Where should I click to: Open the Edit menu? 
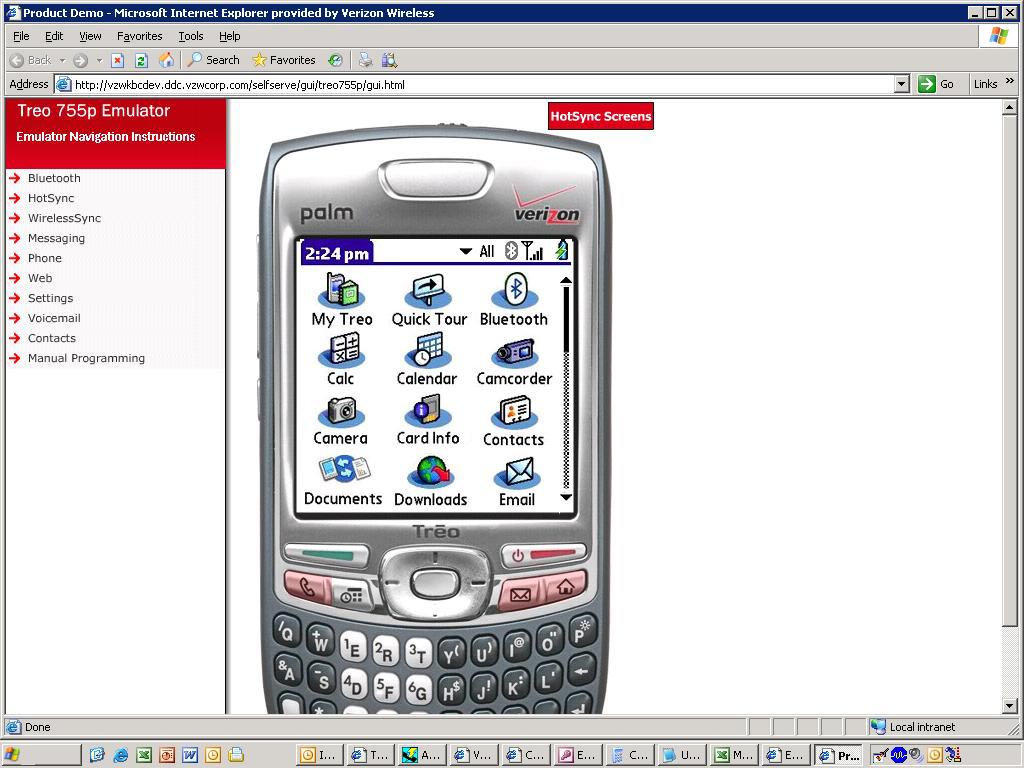coord(54,36)
